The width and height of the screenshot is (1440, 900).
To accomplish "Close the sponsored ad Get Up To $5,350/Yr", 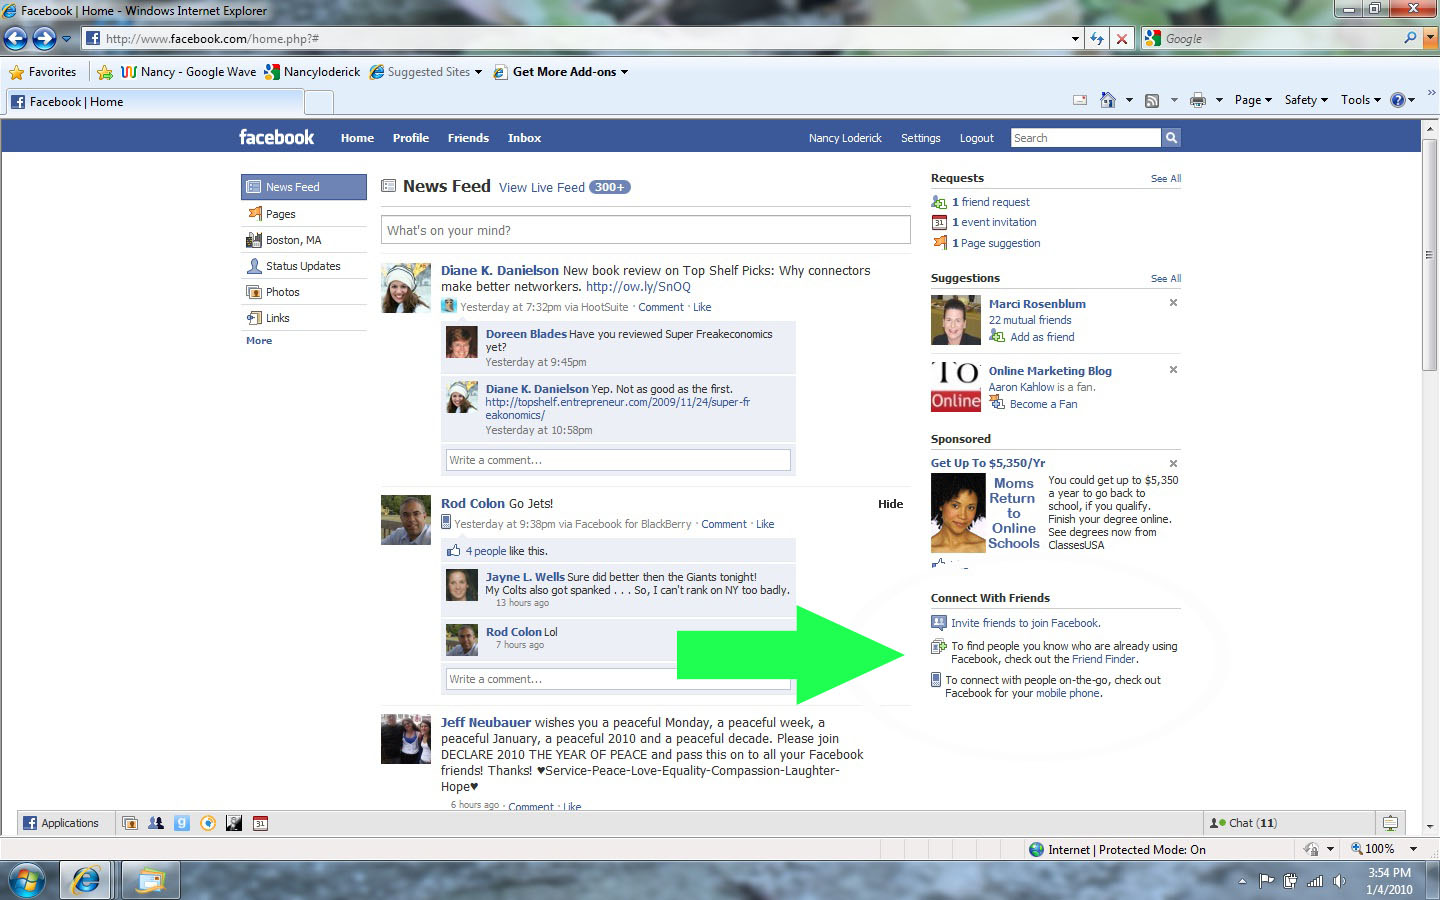I will (x=1173, y=463).
